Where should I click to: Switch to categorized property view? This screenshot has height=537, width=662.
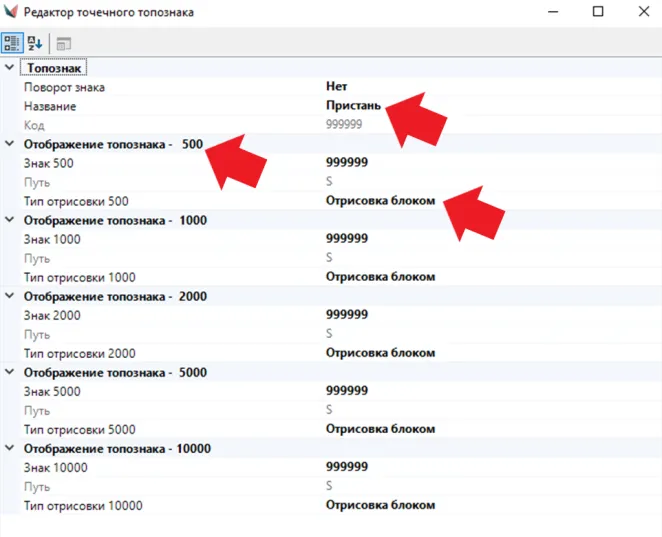pyautogui.click(x=12, y=43)
